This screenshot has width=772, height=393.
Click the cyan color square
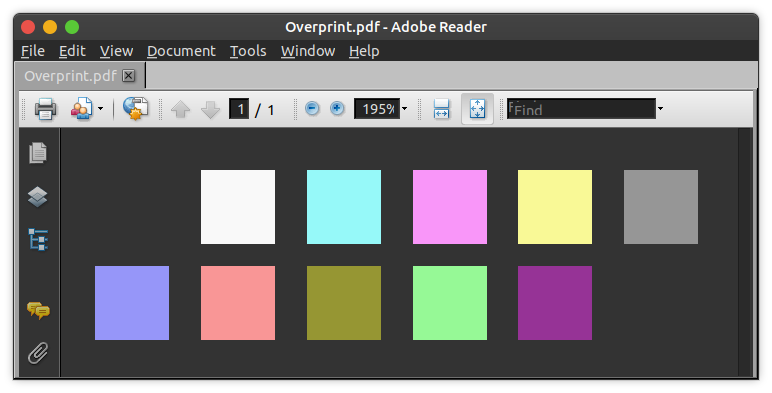(344, 207)
